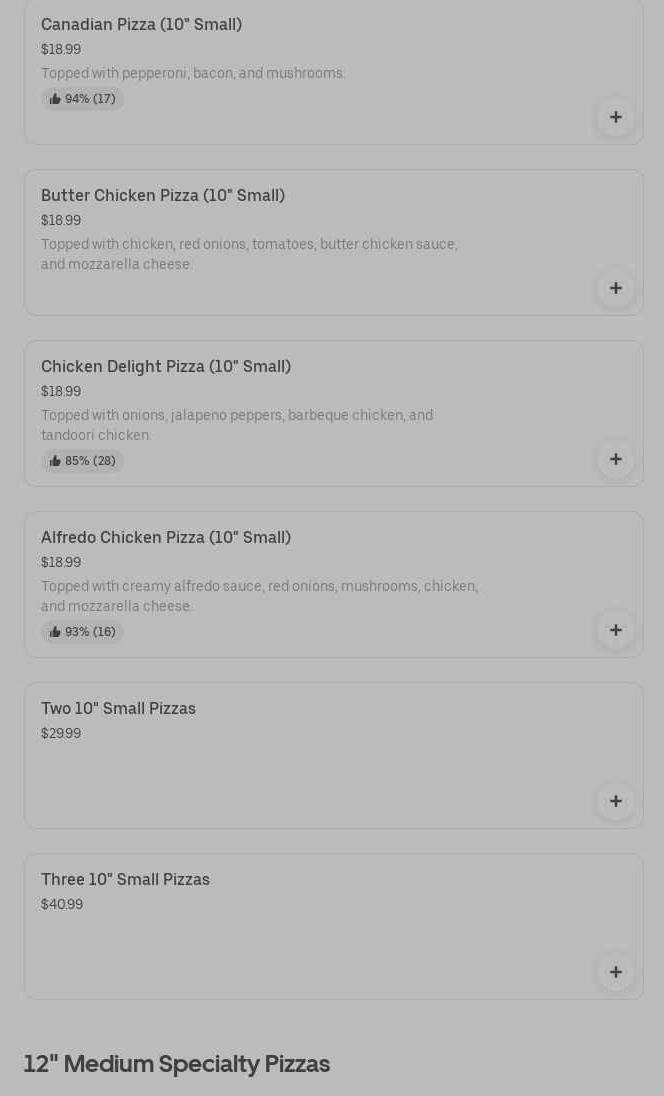Open Three 10" Small Pizzas item title
The height and width of the screenshot is (1096, 664).
coord(125,879)
